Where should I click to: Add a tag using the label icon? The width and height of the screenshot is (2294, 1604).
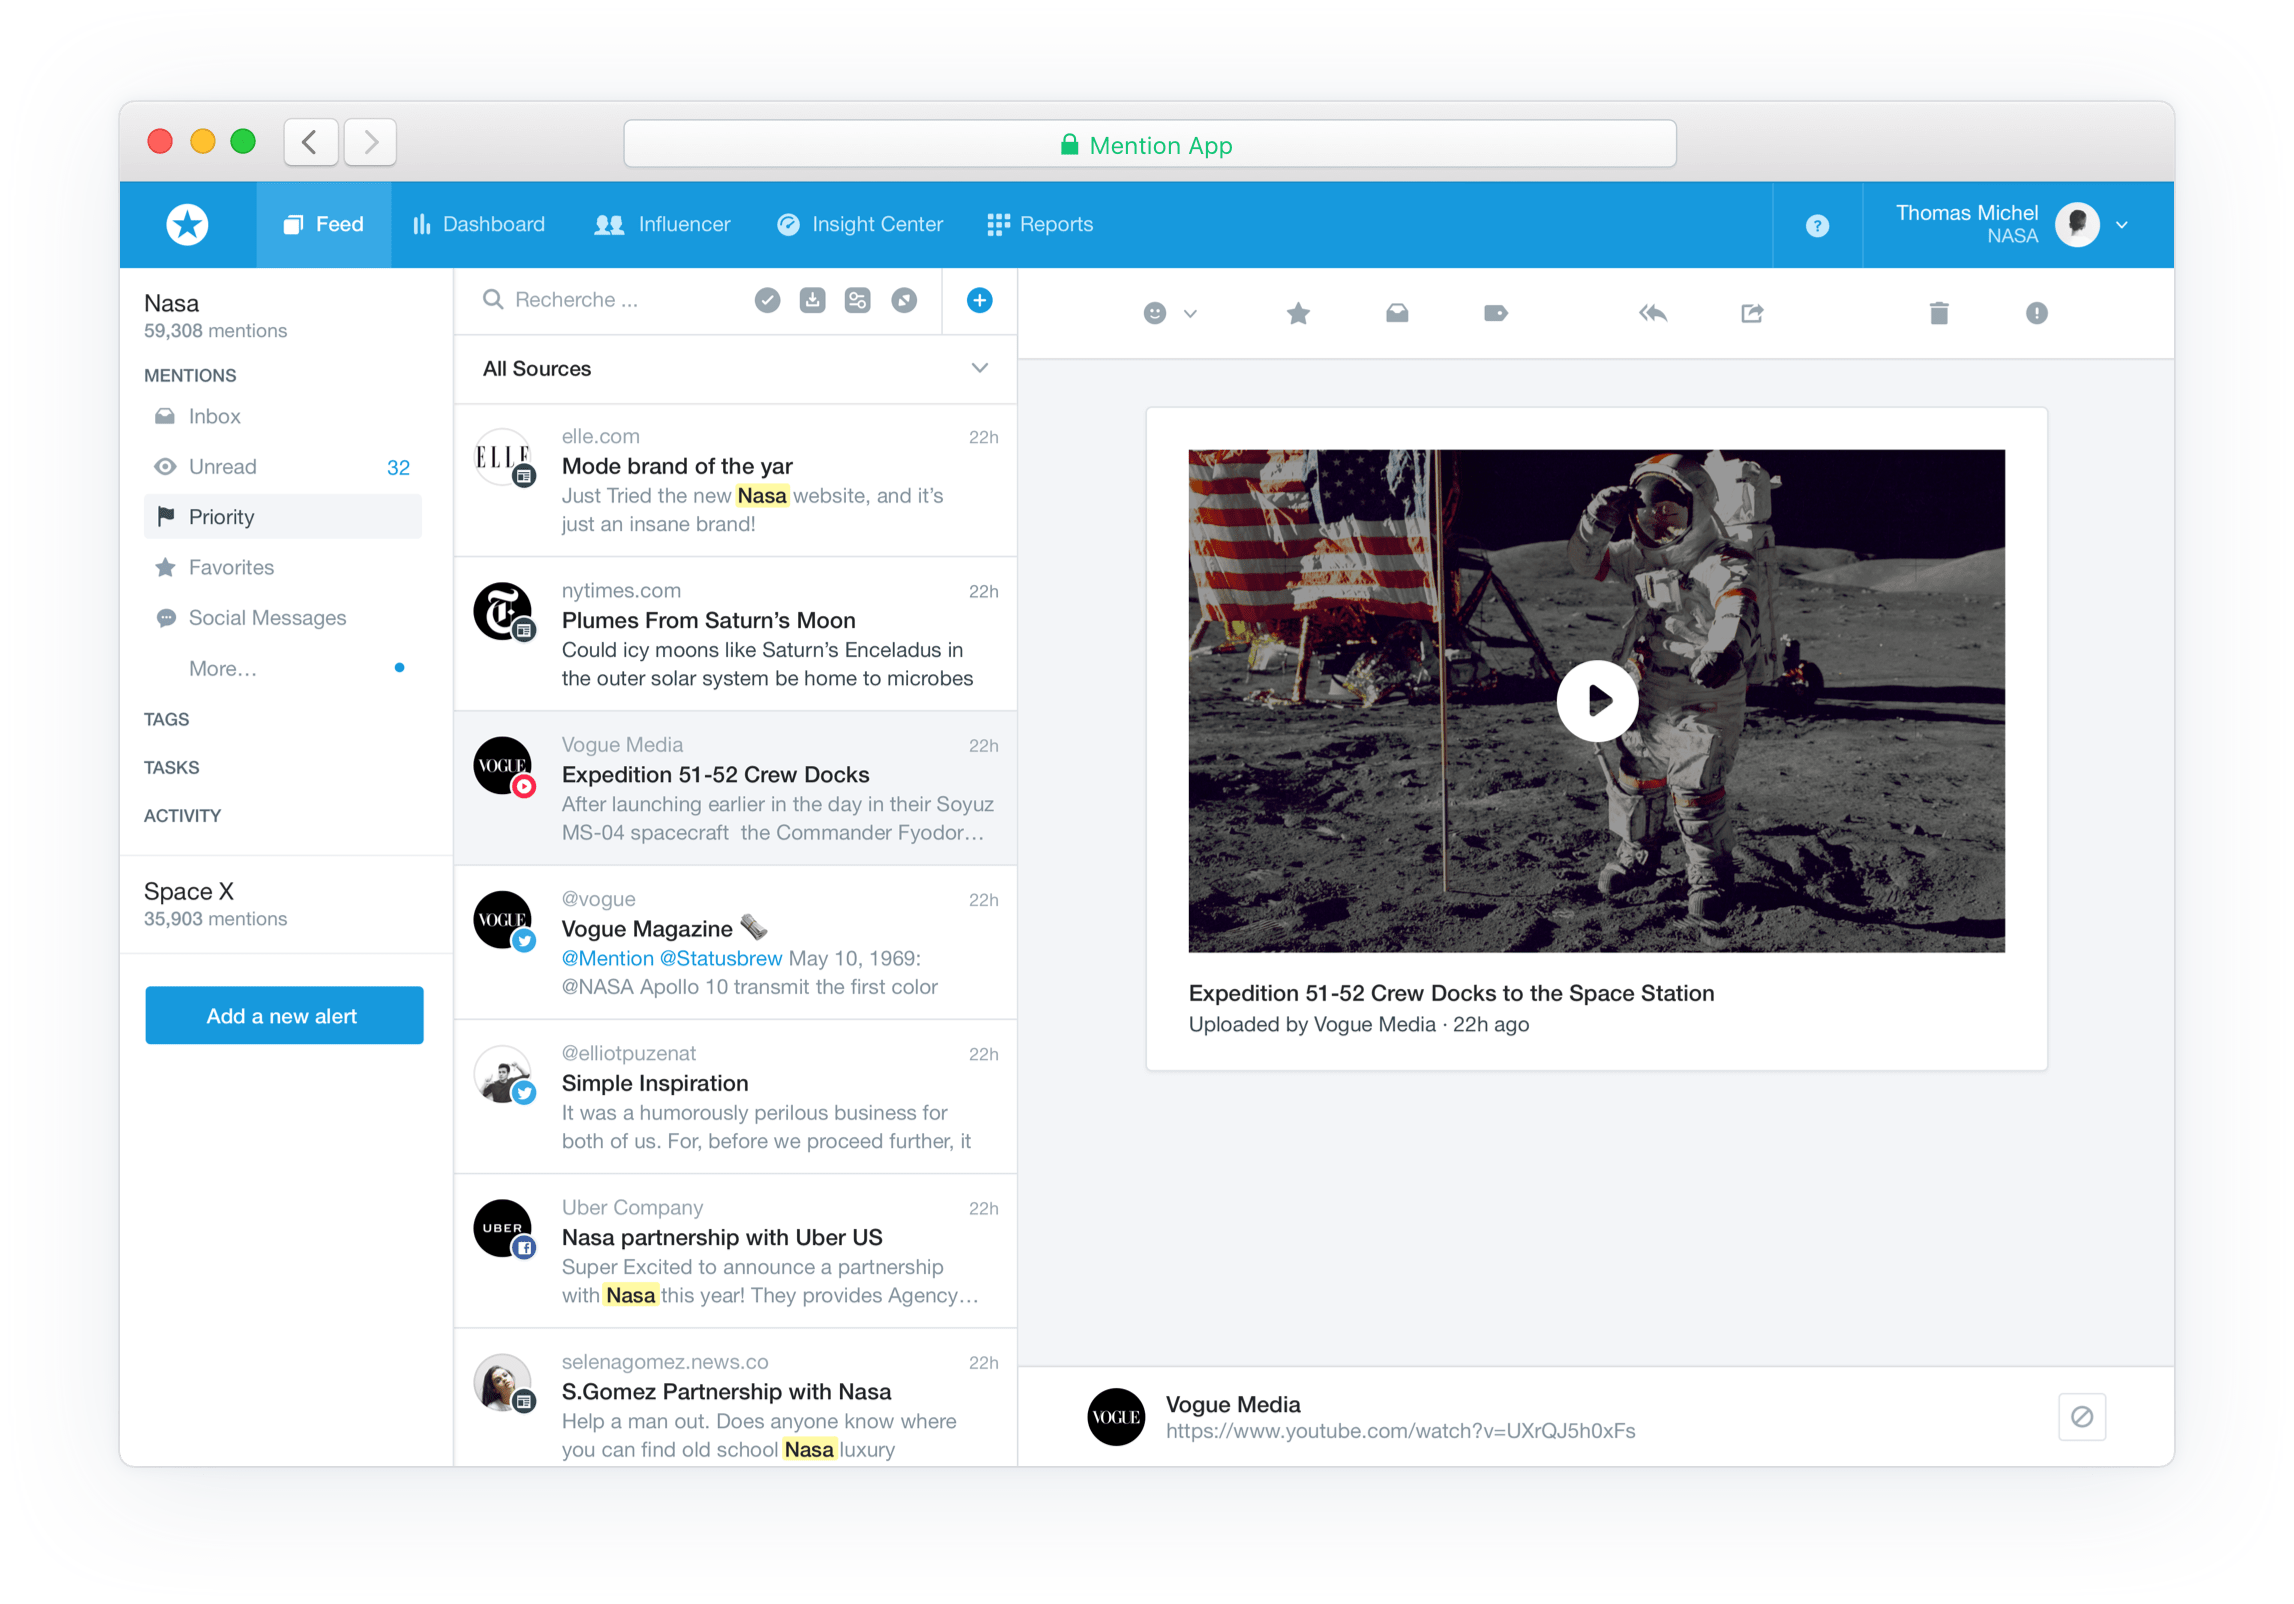tap(1495, 313)
